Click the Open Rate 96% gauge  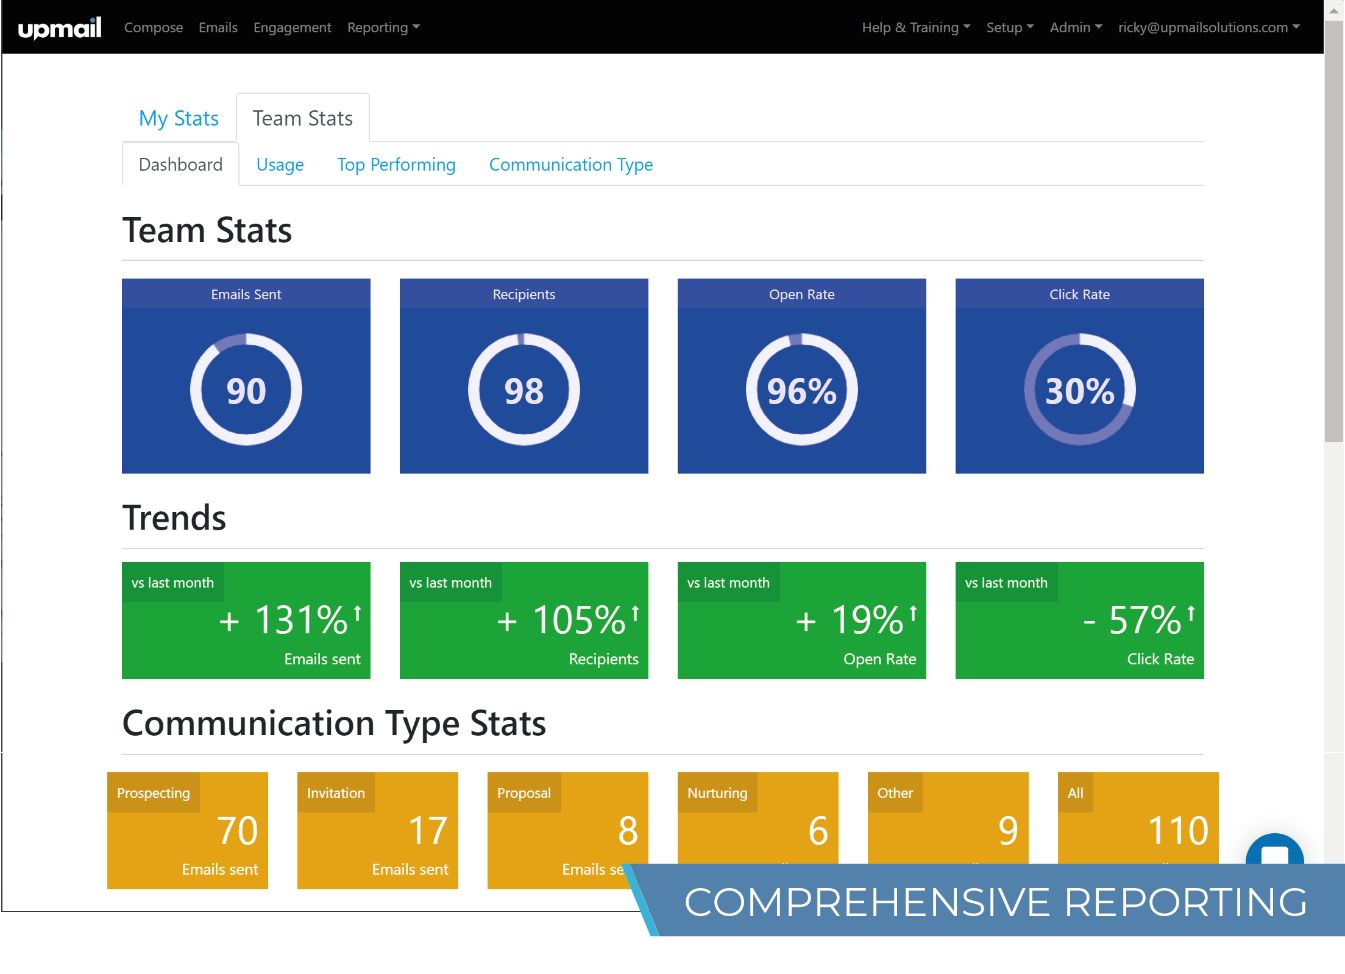pyautogui.click(x=801, y=390)
